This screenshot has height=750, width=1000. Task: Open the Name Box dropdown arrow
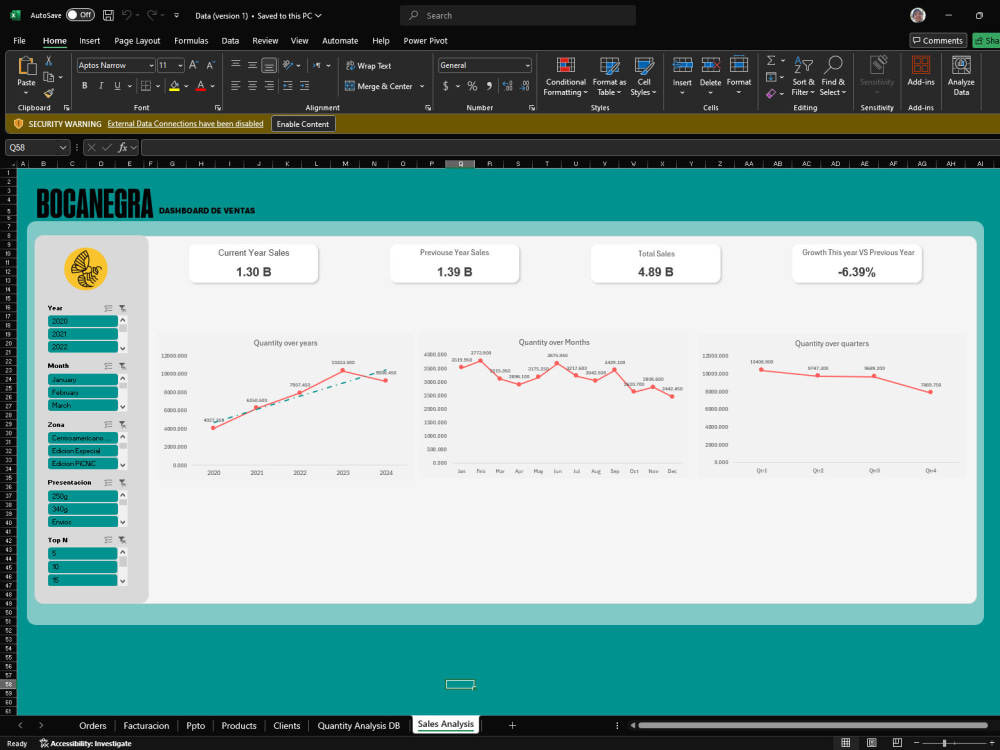62,148
